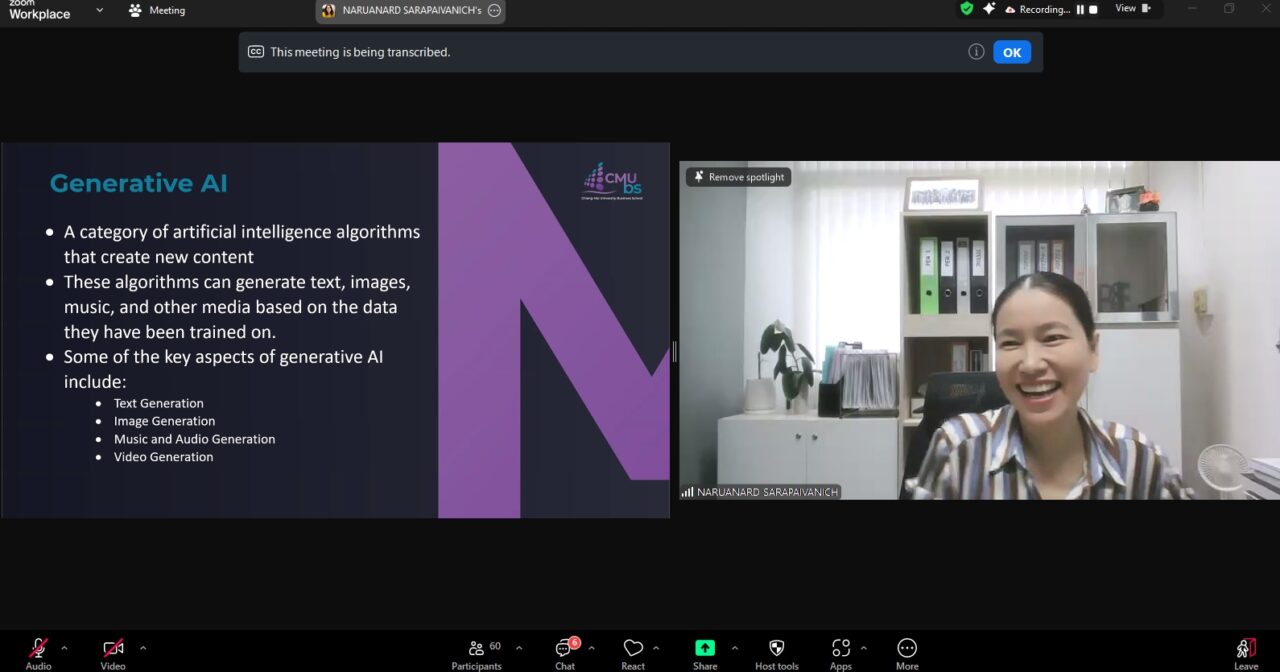1280x672 pixels.
Task: Open video settings chevron next to Video
Action: click(x=143, y=648)
